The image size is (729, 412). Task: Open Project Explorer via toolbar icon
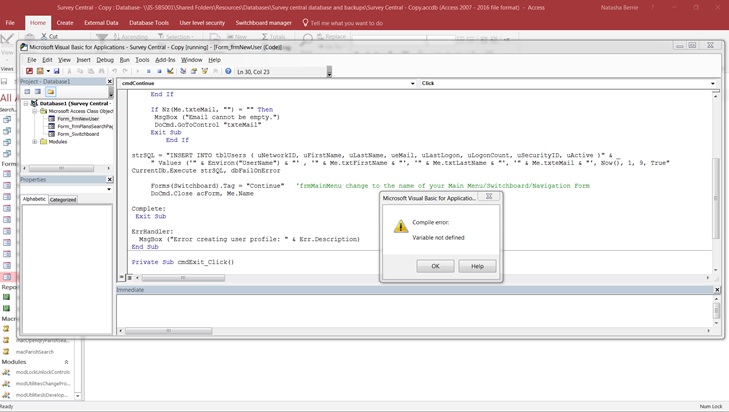(x=183, y=71)
